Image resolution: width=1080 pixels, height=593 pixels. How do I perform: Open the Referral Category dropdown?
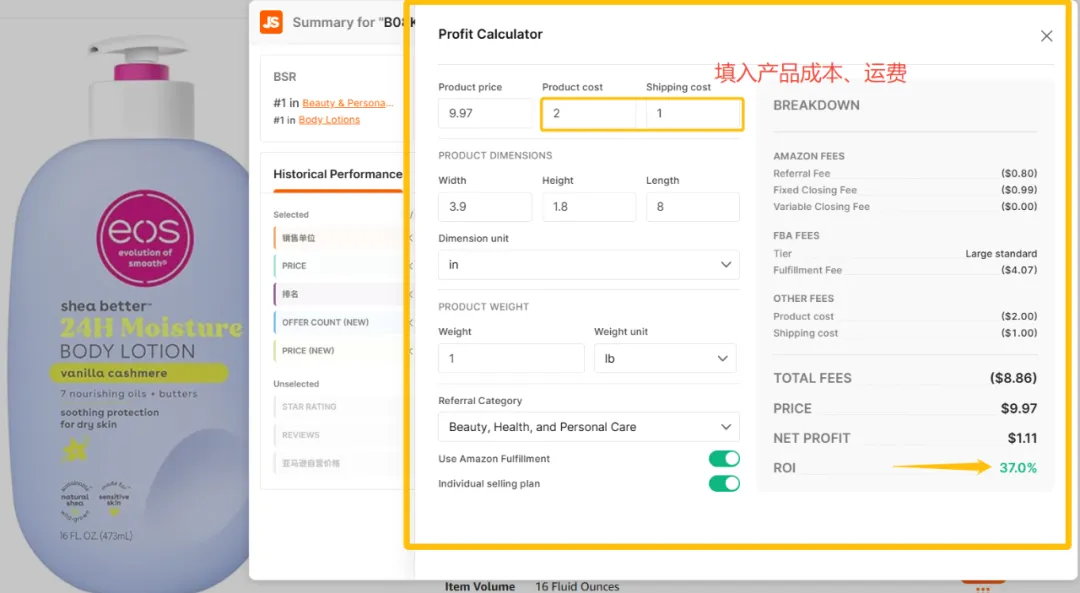coord(588,426)
